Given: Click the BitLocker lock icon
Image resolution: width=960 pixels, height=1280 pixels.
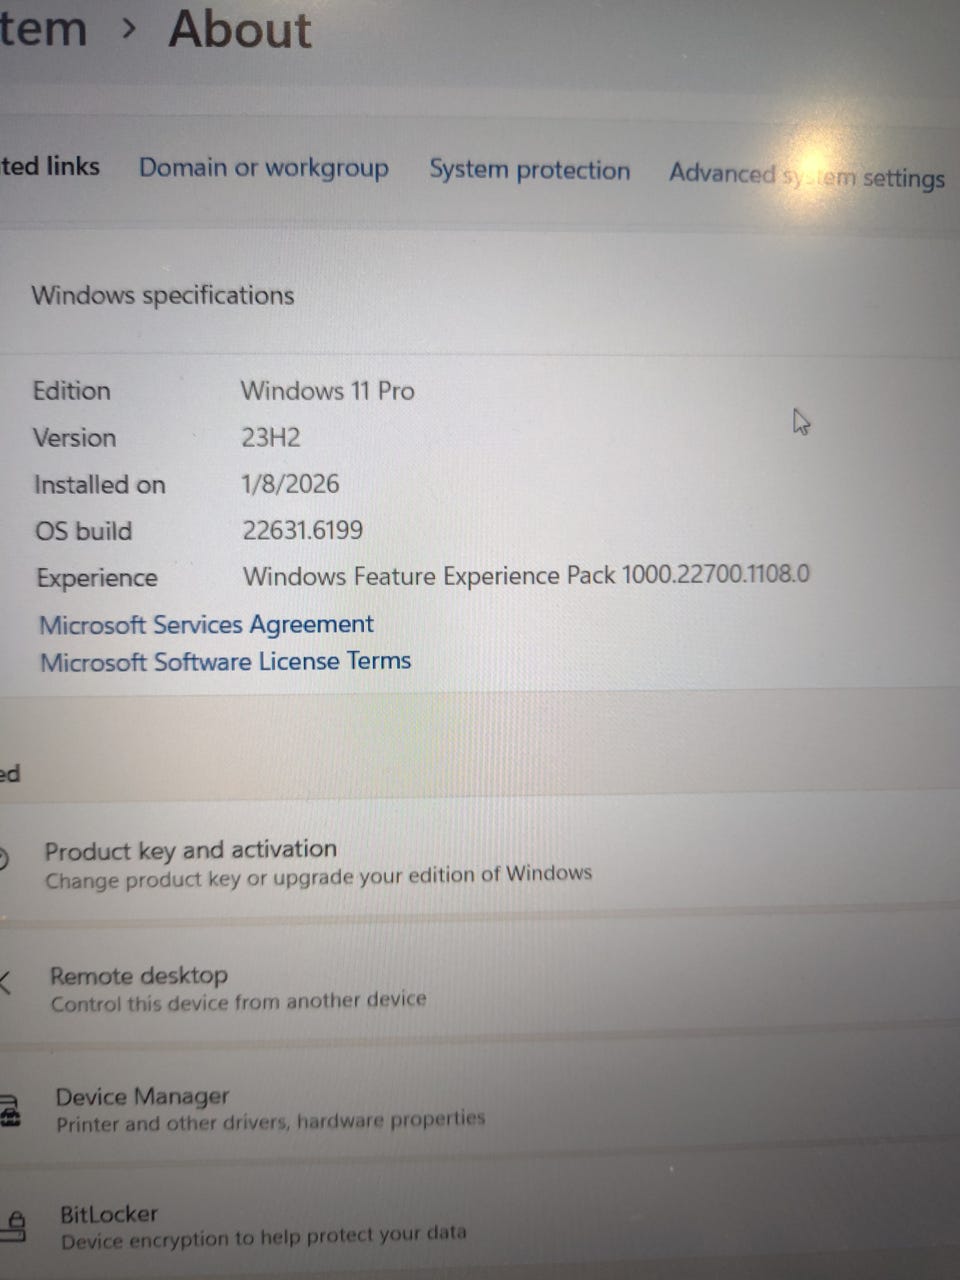Looking at the screenshot, I should click(13, 1226).
